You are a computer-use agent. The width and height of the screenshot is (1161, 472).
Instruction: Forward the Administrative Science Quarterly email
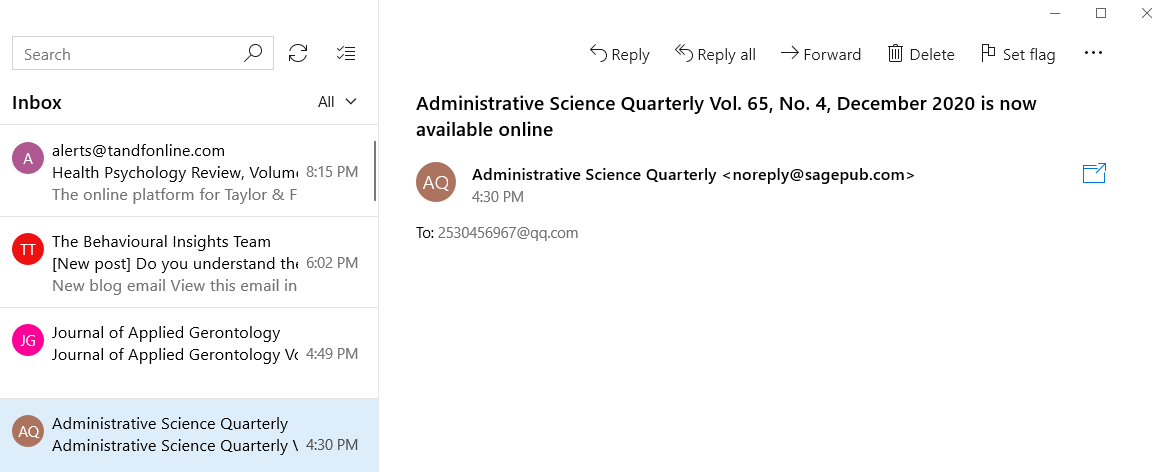[x=820, y=54]
